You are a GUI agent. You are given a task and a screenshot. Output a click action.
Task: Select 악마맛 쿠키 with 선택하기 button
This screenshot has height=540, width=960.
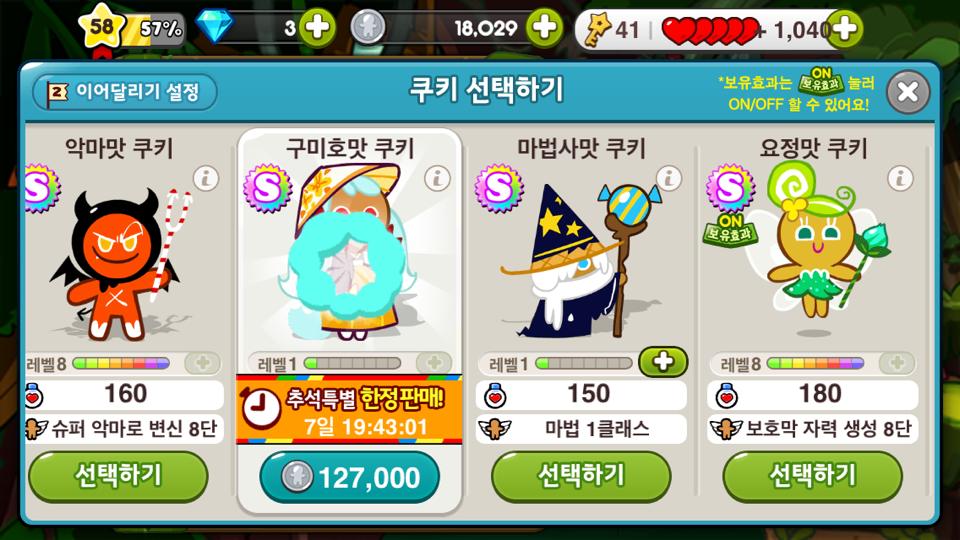(x=118, y=476)
